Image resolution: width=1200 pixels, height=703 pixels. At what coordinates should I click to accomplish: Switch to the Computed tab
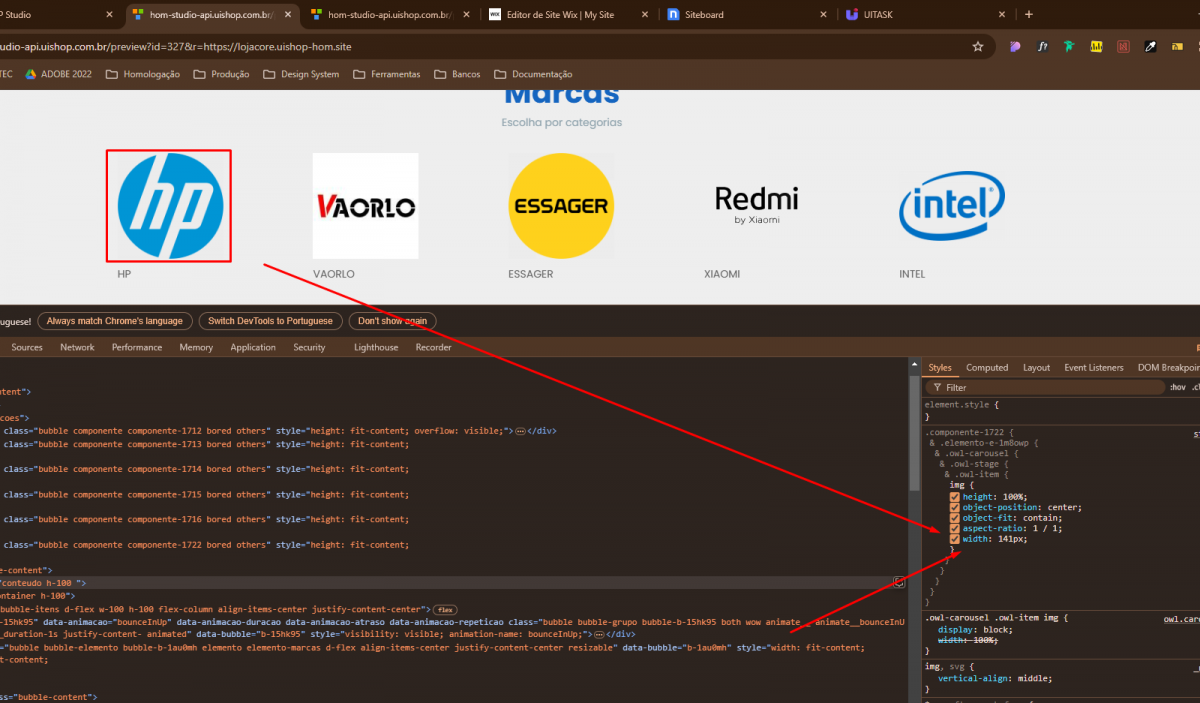pyautogui.click(x=986, y=368)
